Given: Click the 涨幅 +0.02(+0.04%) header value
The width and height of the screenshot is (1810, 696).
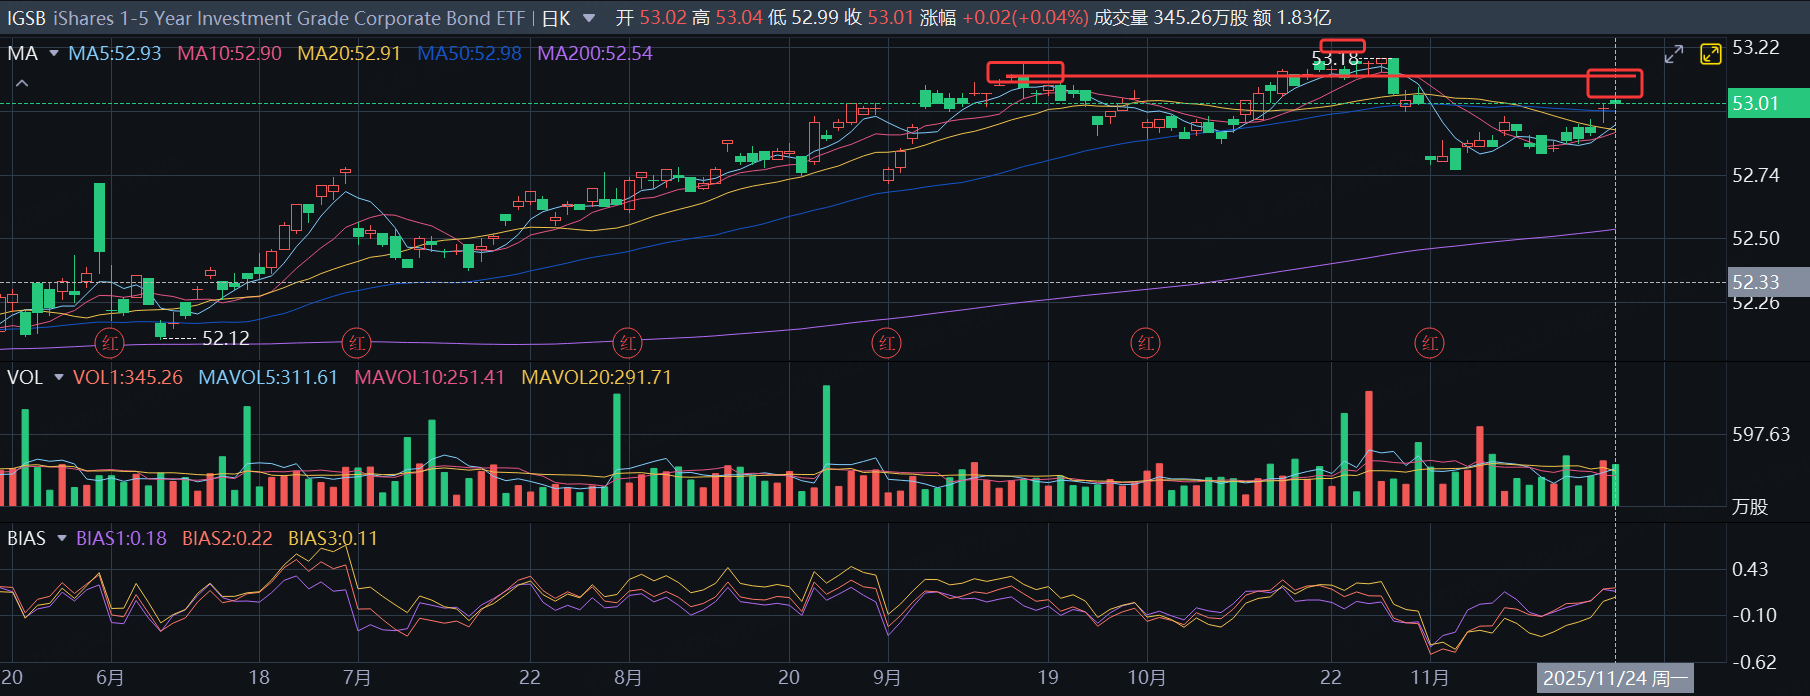Looking at the screenshot, I should click(1004, 18).
